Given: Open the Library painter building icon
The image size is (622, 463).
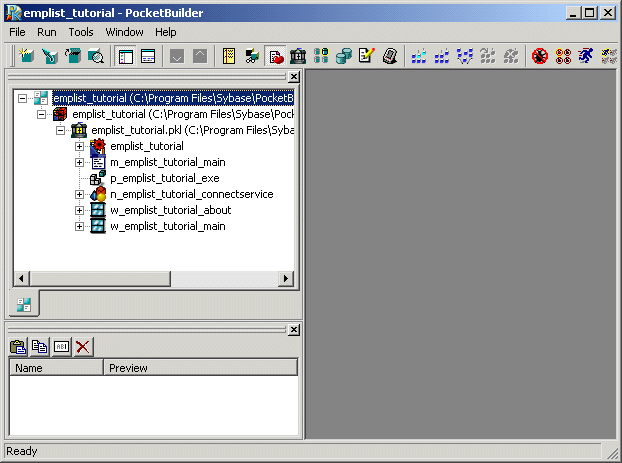Looking at the screenshot, I should [298, 56].
